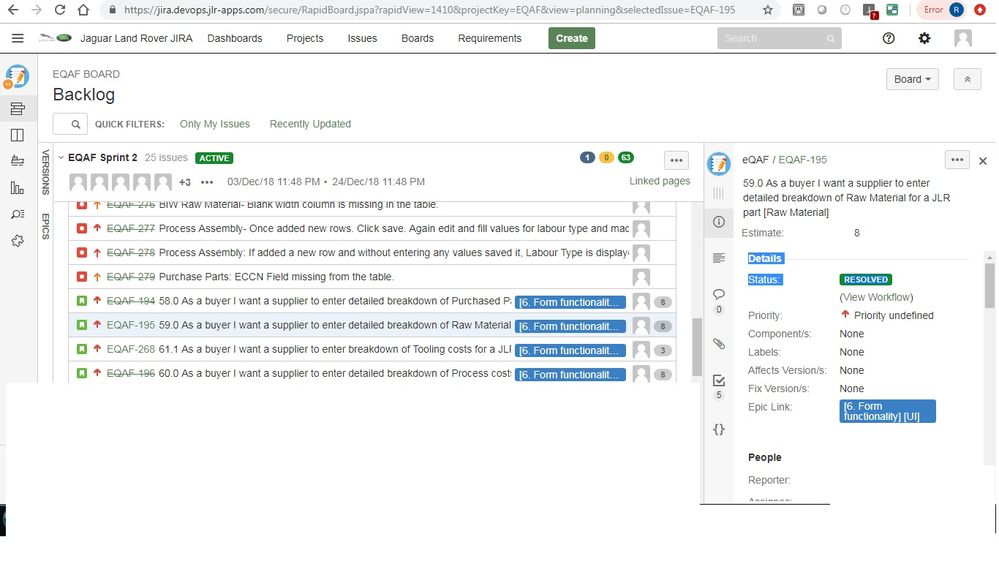Open Requirements menu
Image resolution: width=999 pixels, height=562 pixels.
coord(489,38)
